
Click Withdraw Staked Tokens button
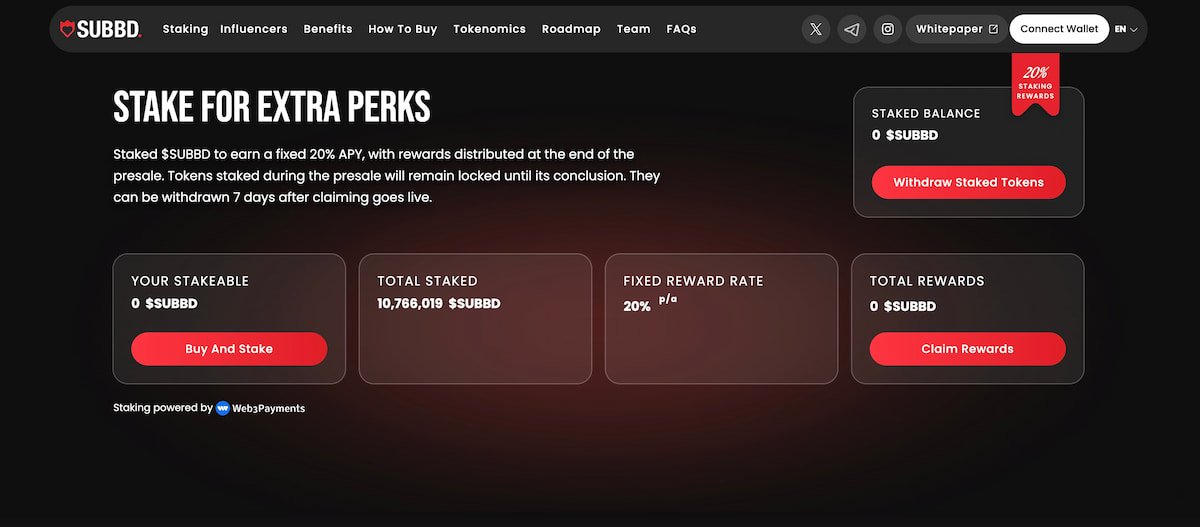(x=968, y=183)
